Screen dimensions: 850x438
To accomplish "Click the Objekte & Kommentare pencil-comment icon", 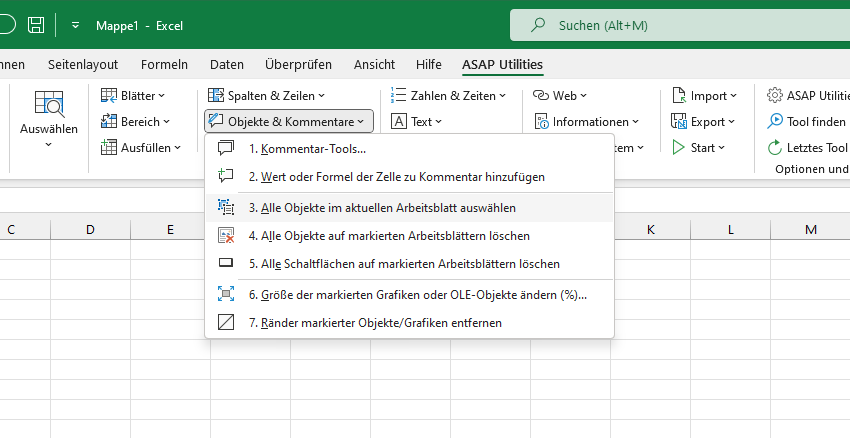I will click(x=216, y=120).
